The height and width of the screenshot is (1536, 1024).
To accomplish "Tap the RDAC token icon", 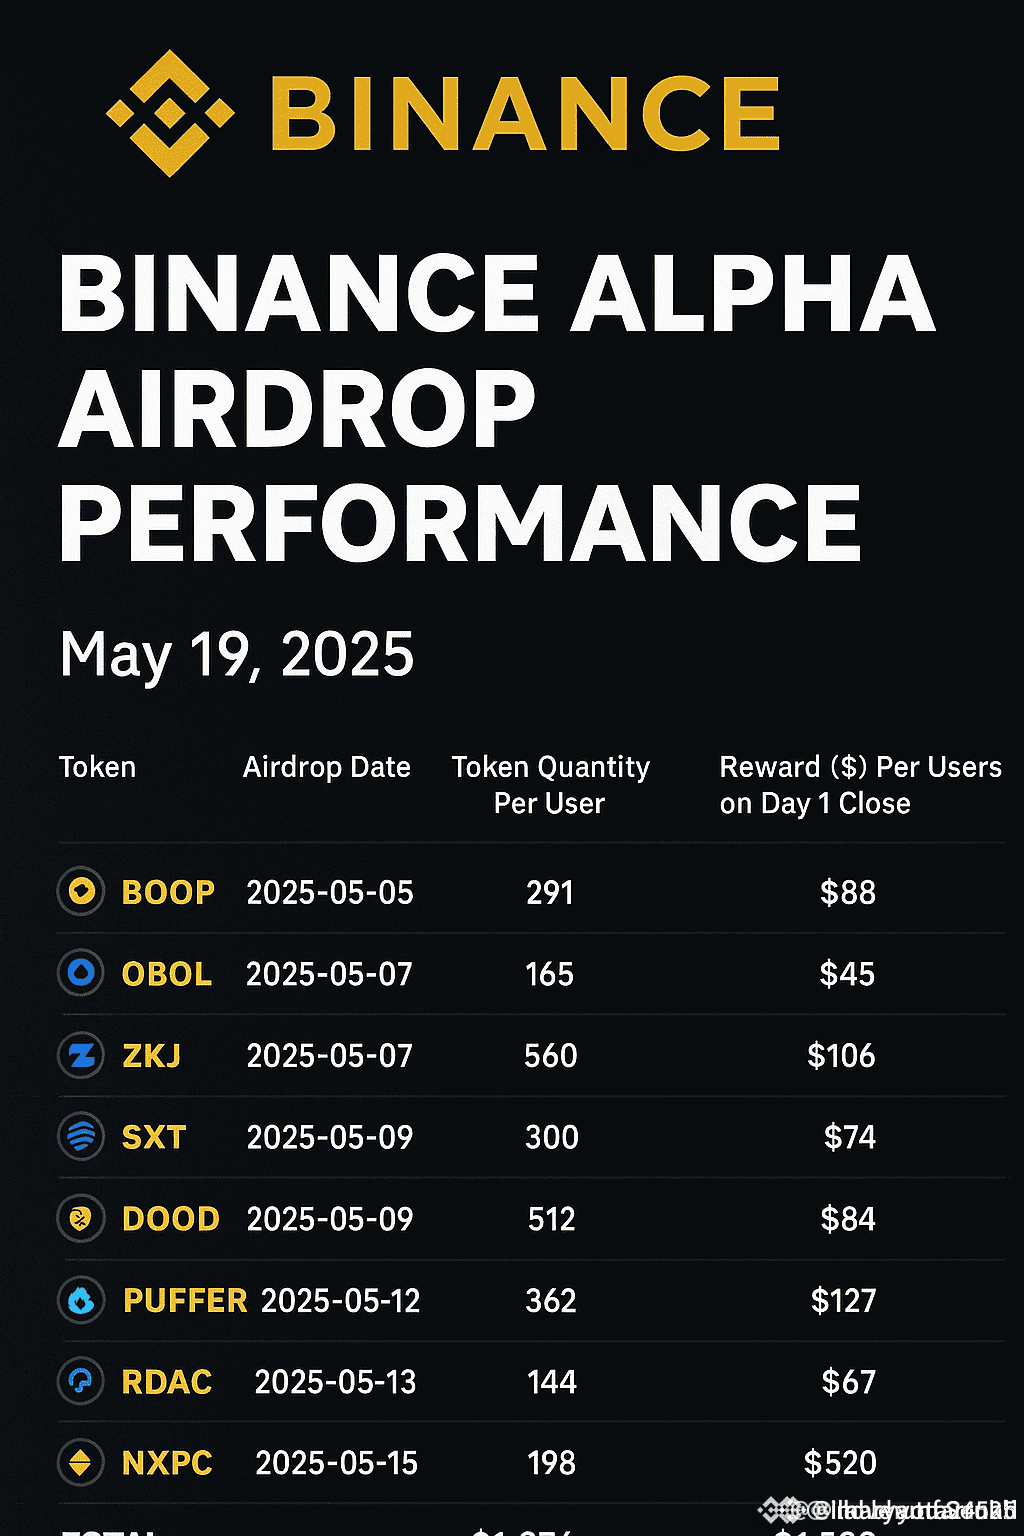I will tap(81, 1382).
